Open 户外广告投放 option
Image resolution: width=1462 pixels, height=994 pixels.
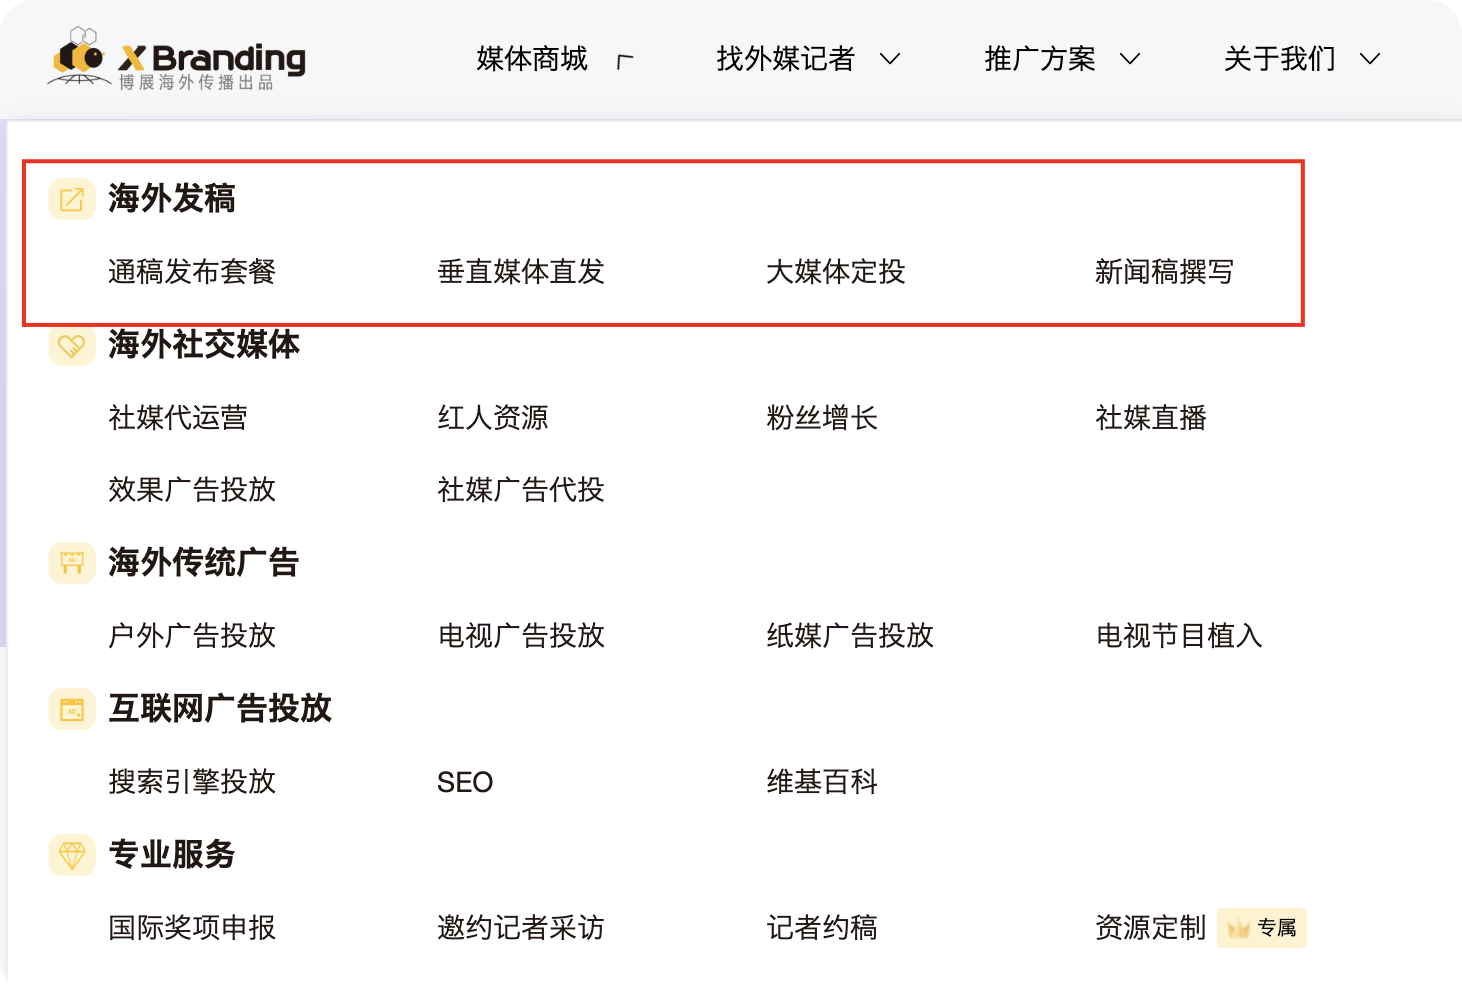[x=192, y=636]
